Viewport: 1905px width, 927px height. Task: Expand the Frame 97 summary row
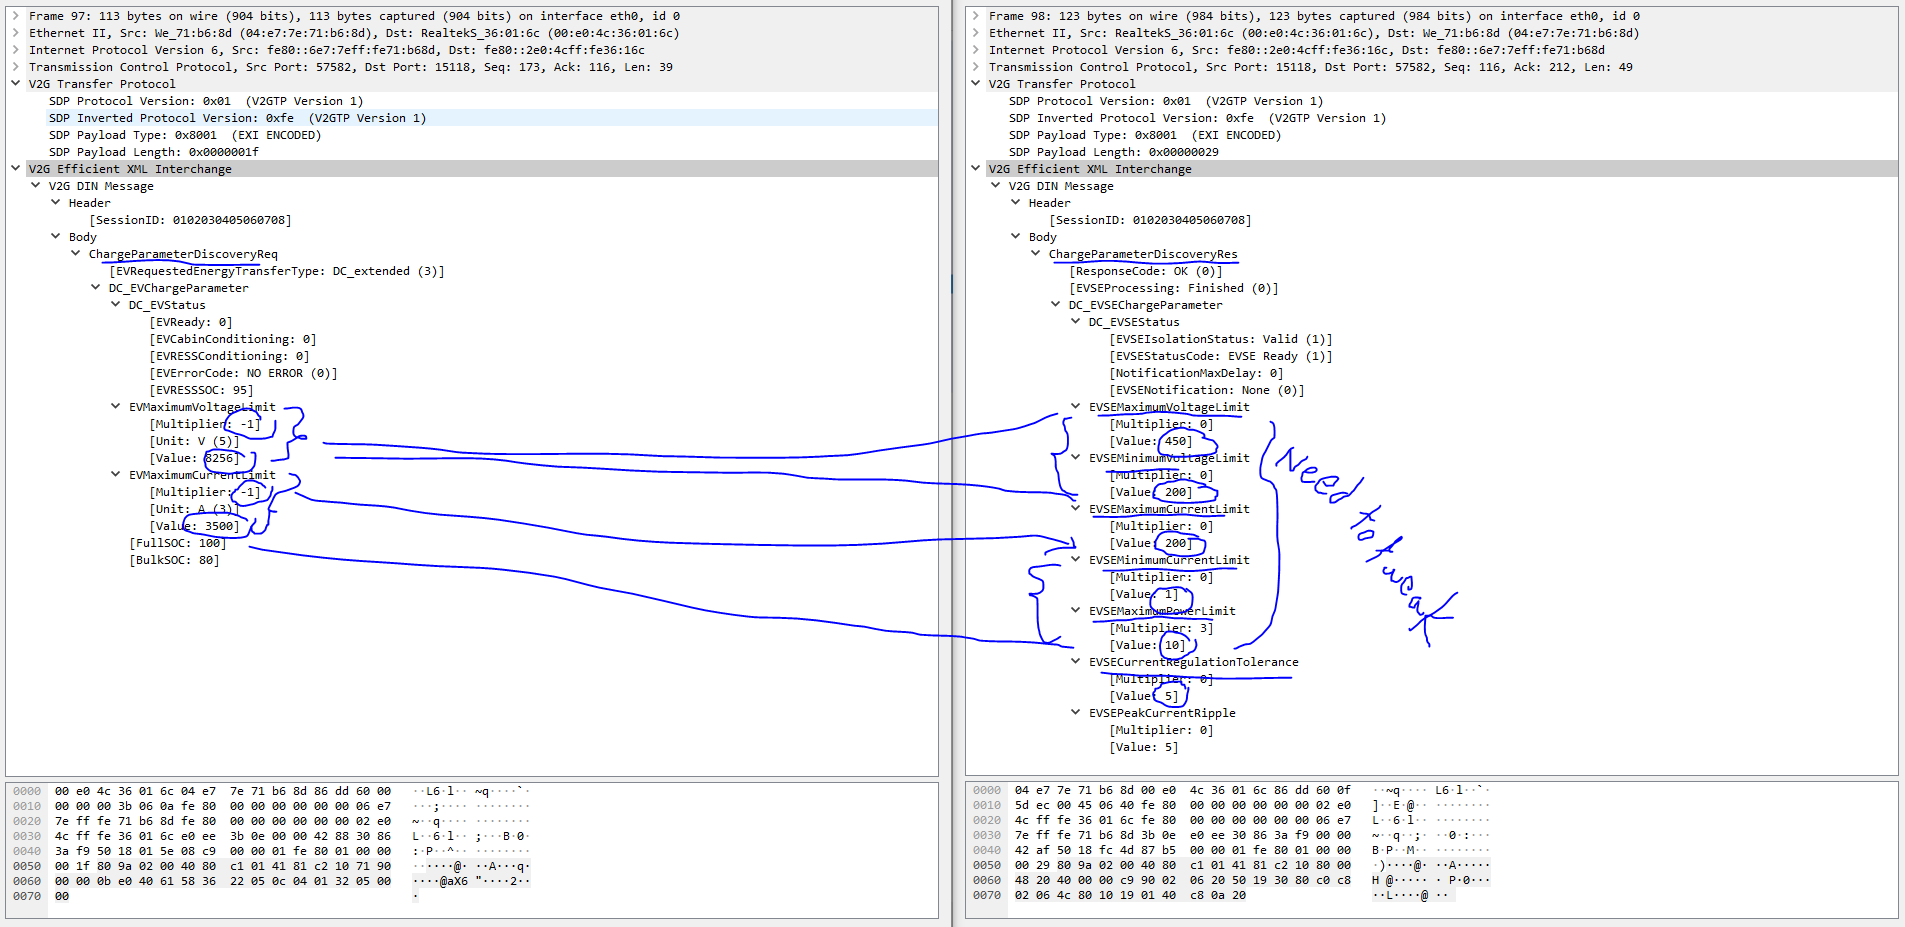tap(16, 16)
